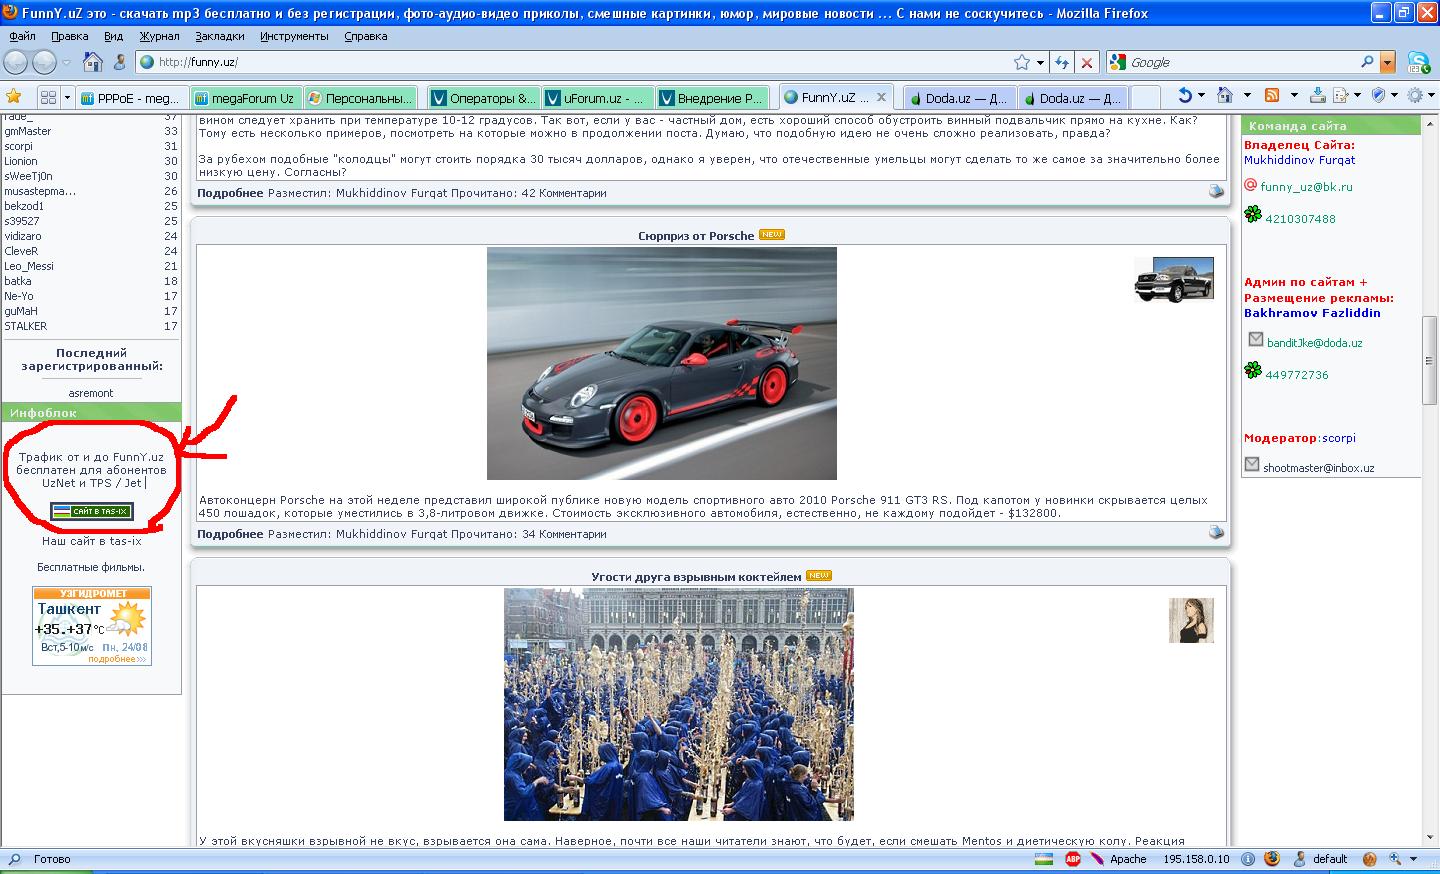Click banditJke@doda.uz email link

tap(1314, 343)
